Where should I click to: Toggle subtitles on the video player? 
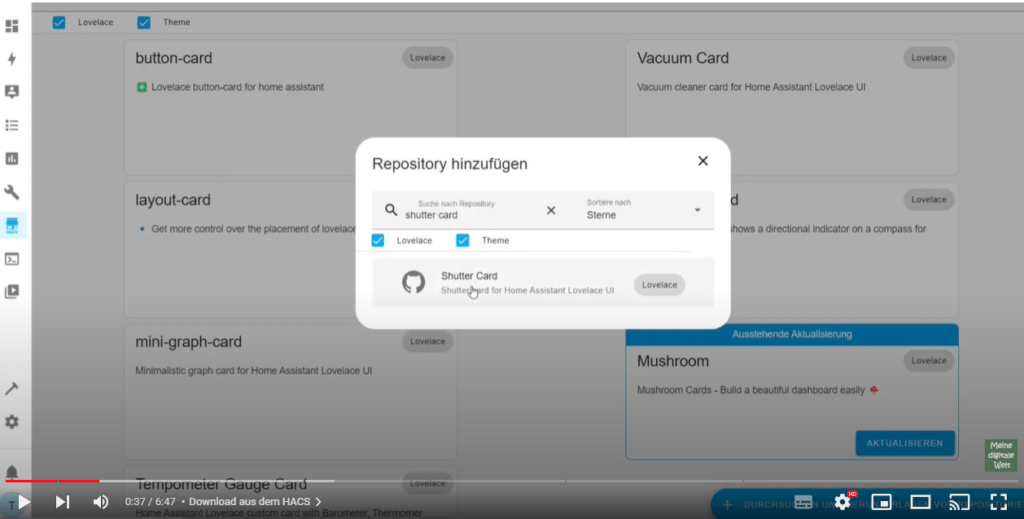click(803, 501)
